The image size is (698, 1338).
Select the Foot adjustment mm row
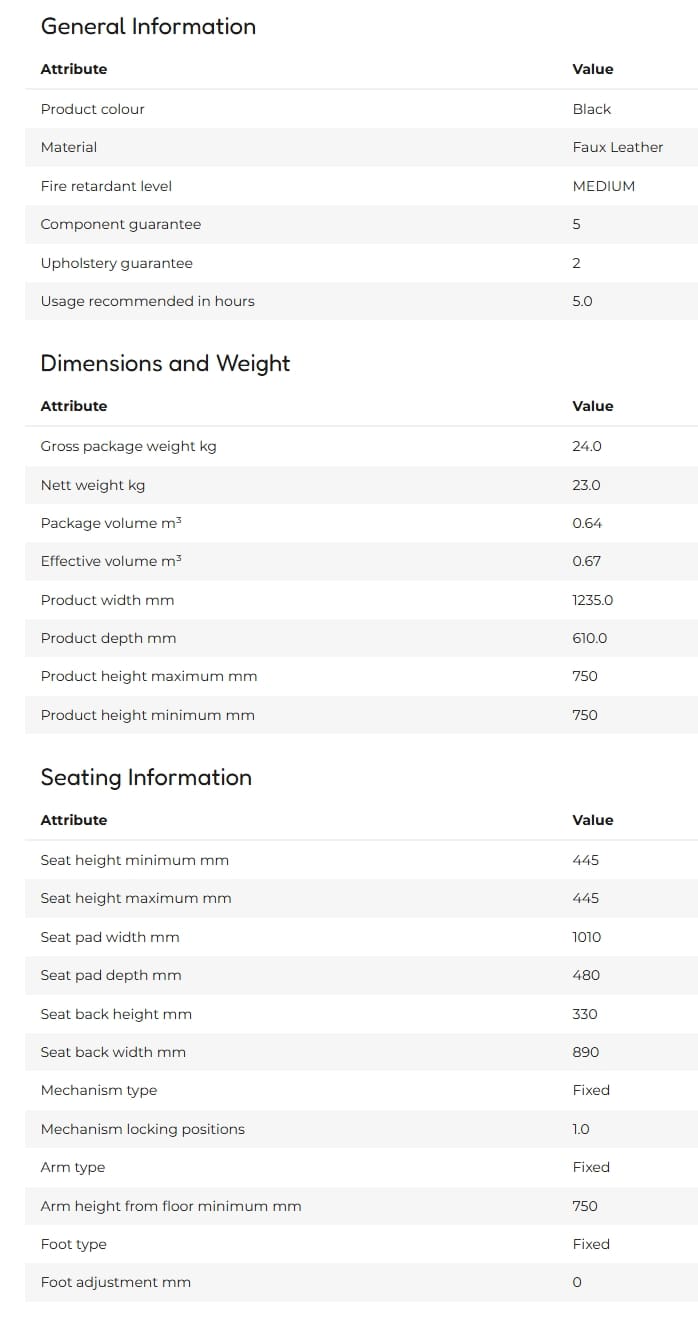(x=361, y=1282)
